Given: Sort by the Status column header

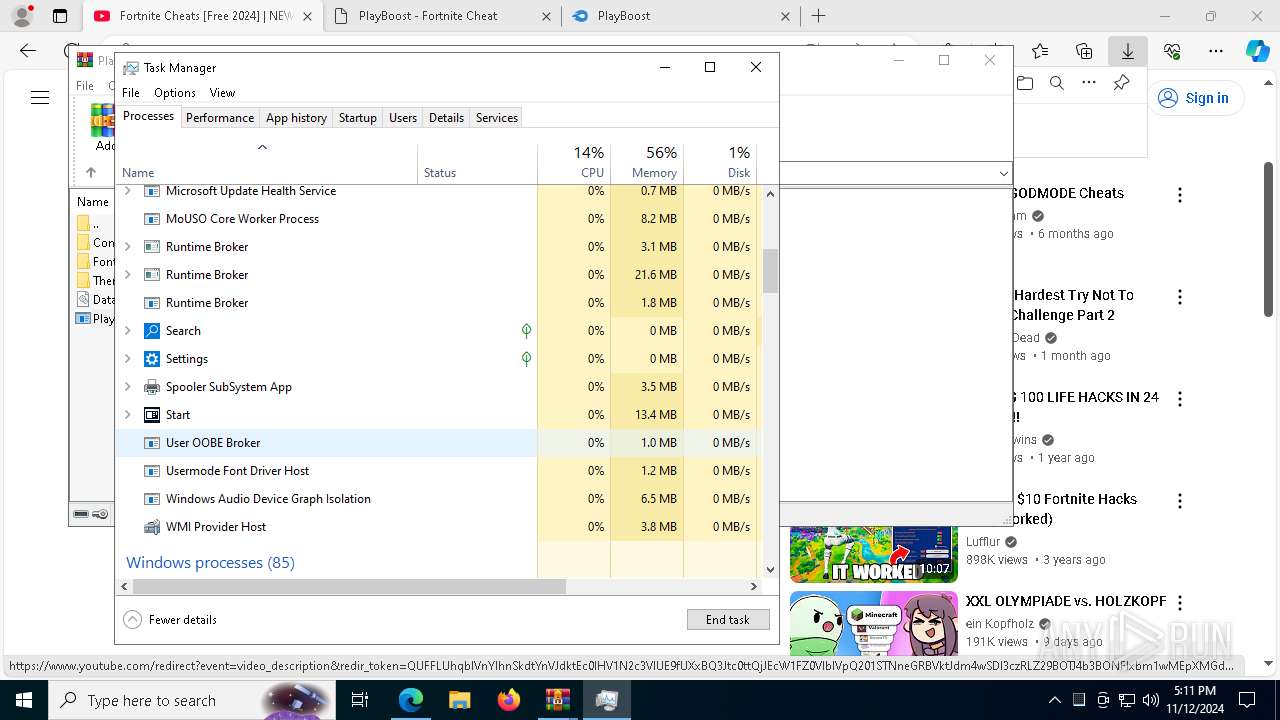Looking at the screenshot, I should (x=477, y=164).
